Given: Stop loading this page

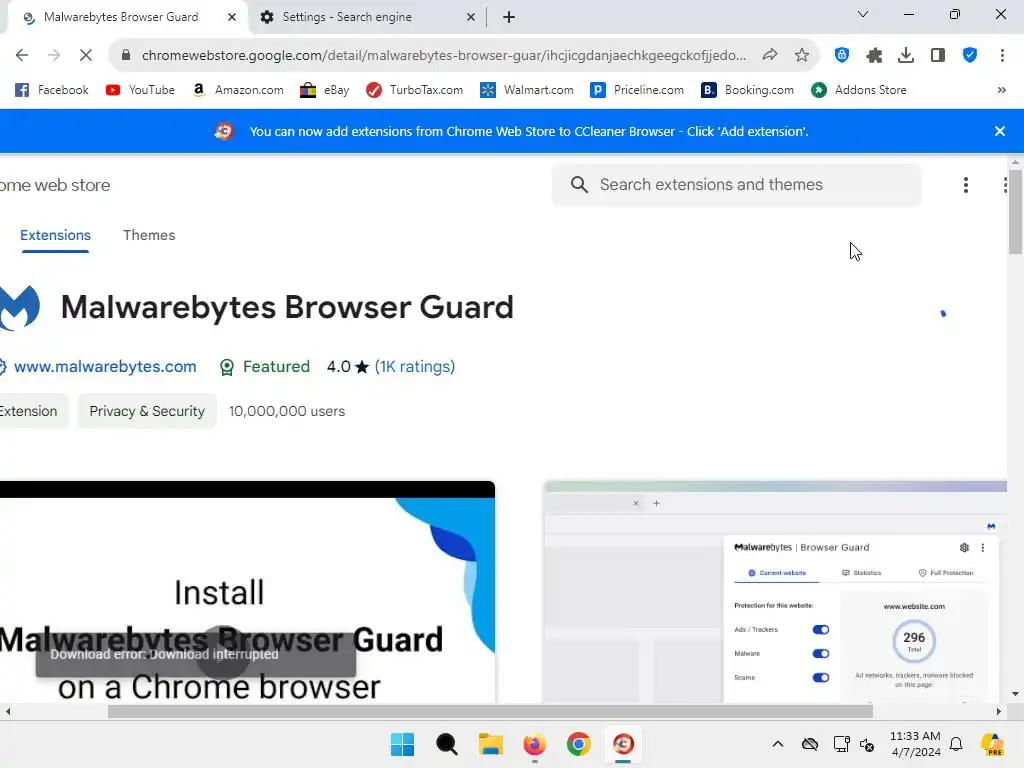Looking at the screenshot, I should (86, 56).
